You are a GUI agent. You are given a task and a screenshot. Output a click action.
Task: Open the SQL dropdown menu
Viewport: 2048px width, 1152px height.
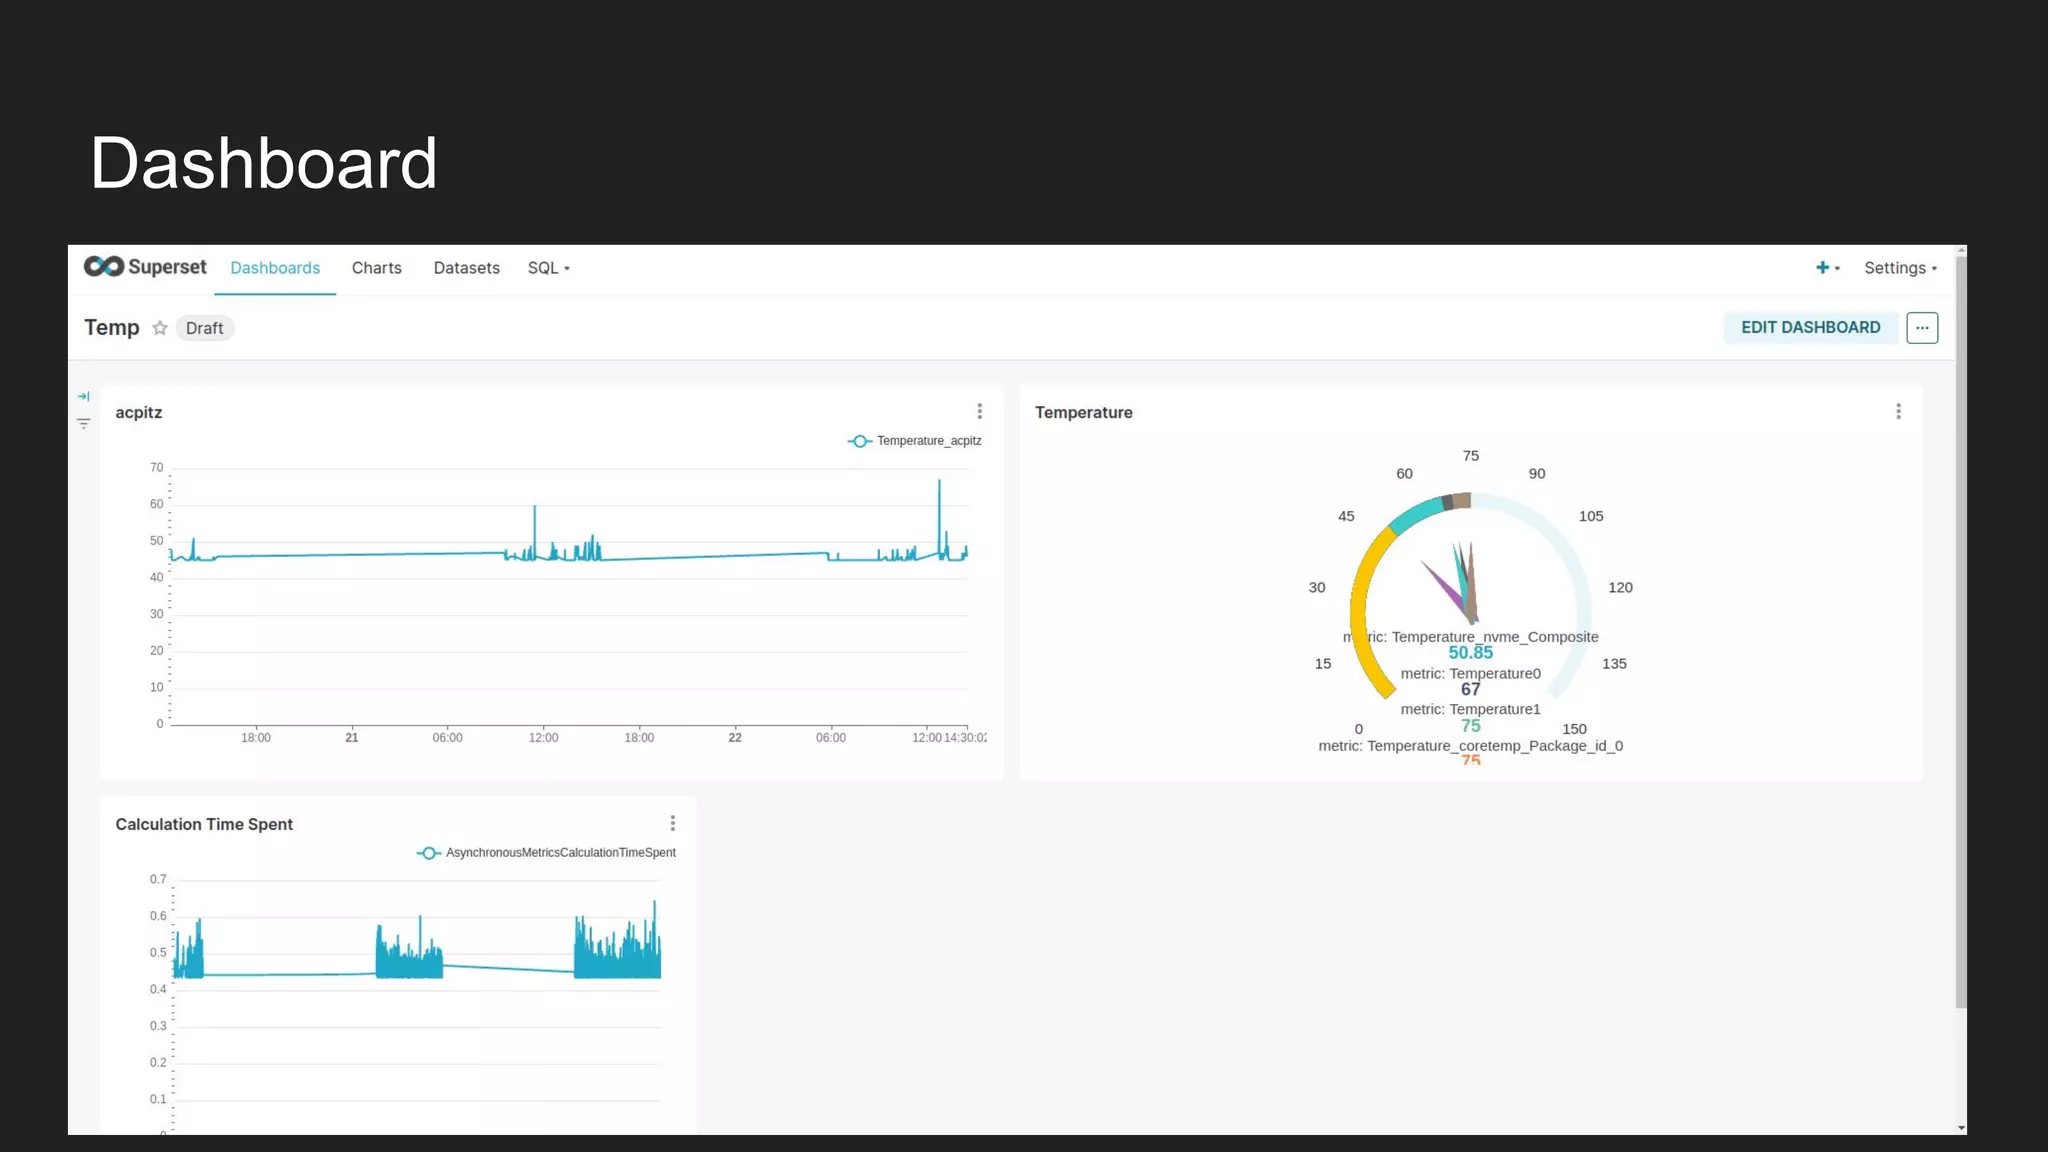[548, 268]
